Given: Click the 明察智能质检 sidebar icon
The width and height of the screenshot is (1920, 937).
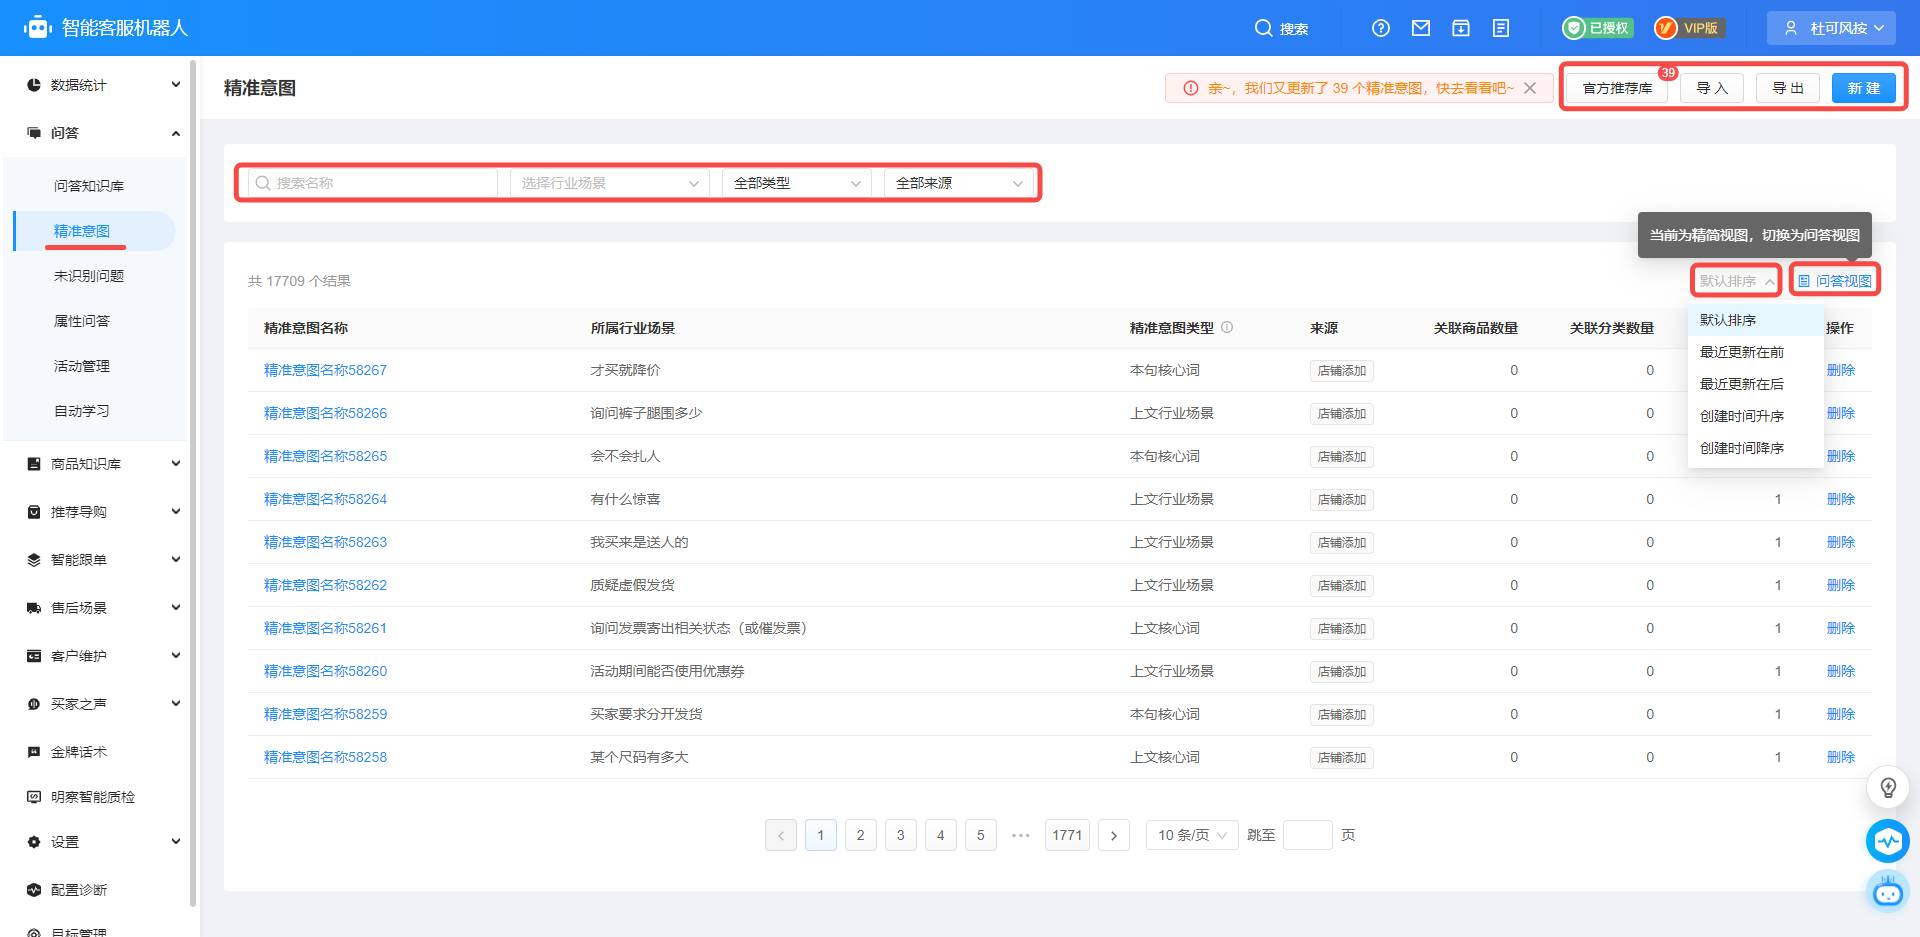Looking at the screenshot, I should tap(34, 797).
